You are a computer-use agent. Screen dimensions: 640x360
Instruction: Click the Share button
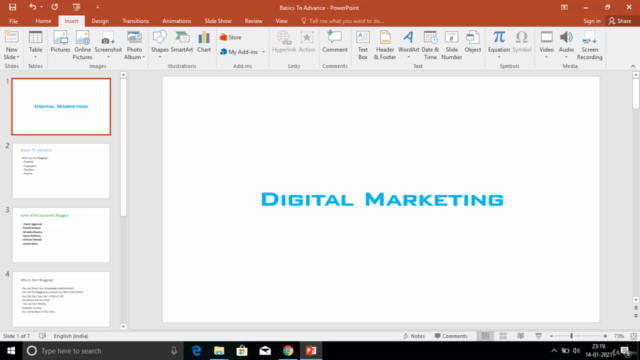[620, 21]
